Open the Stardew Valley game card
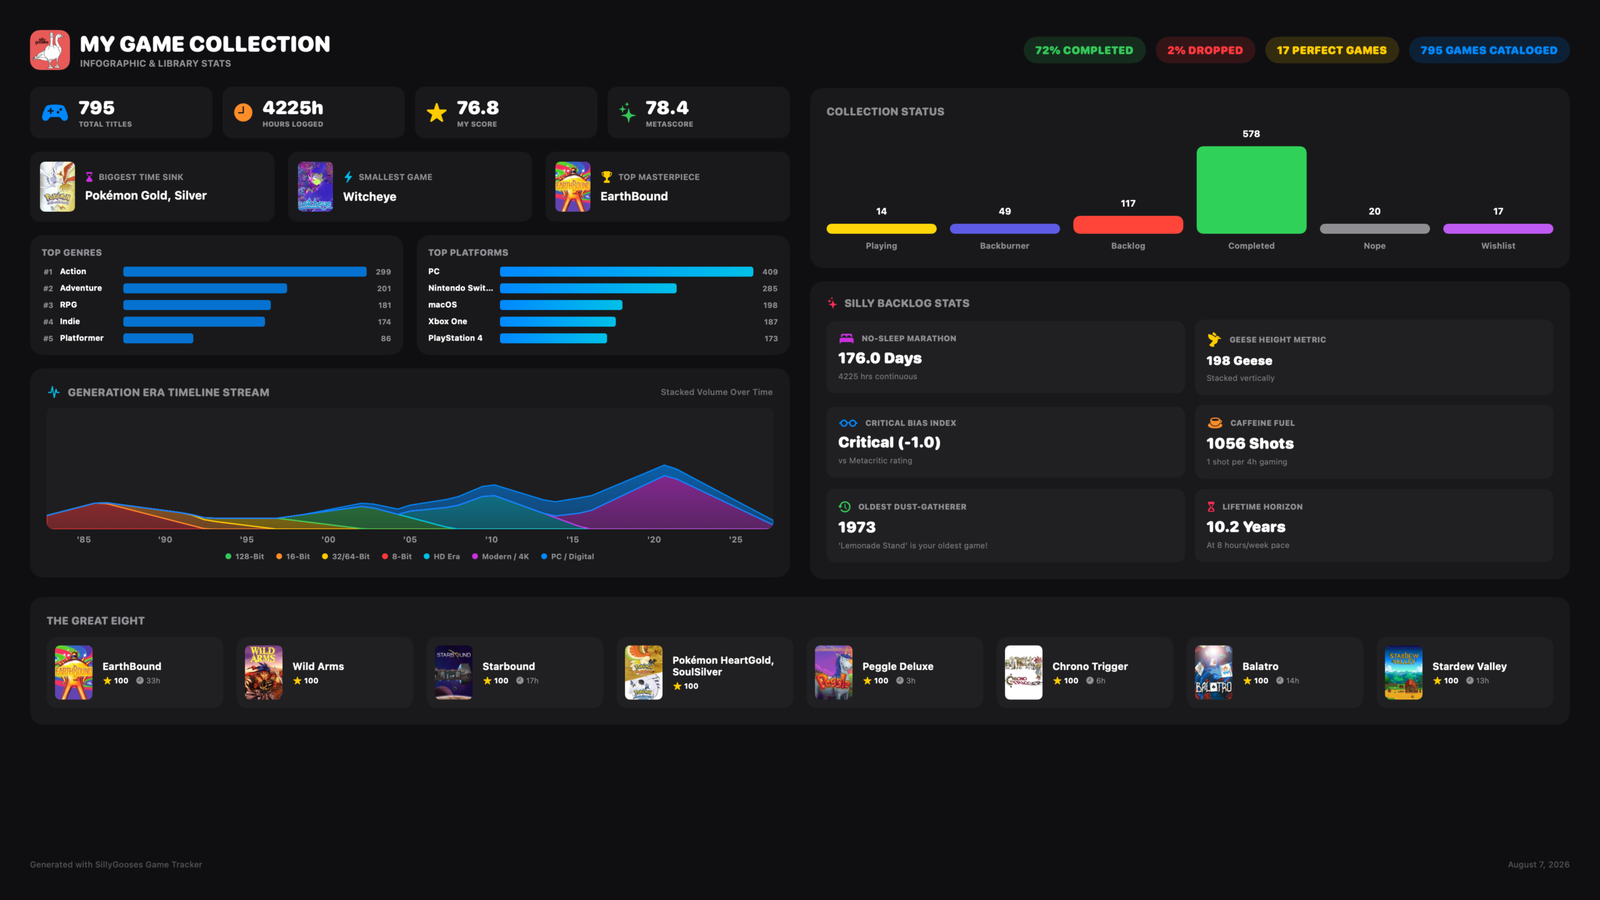Image resolution: width=1600 pixels, height=900 pixels. pyautogui.click(x=1464, y=672)
